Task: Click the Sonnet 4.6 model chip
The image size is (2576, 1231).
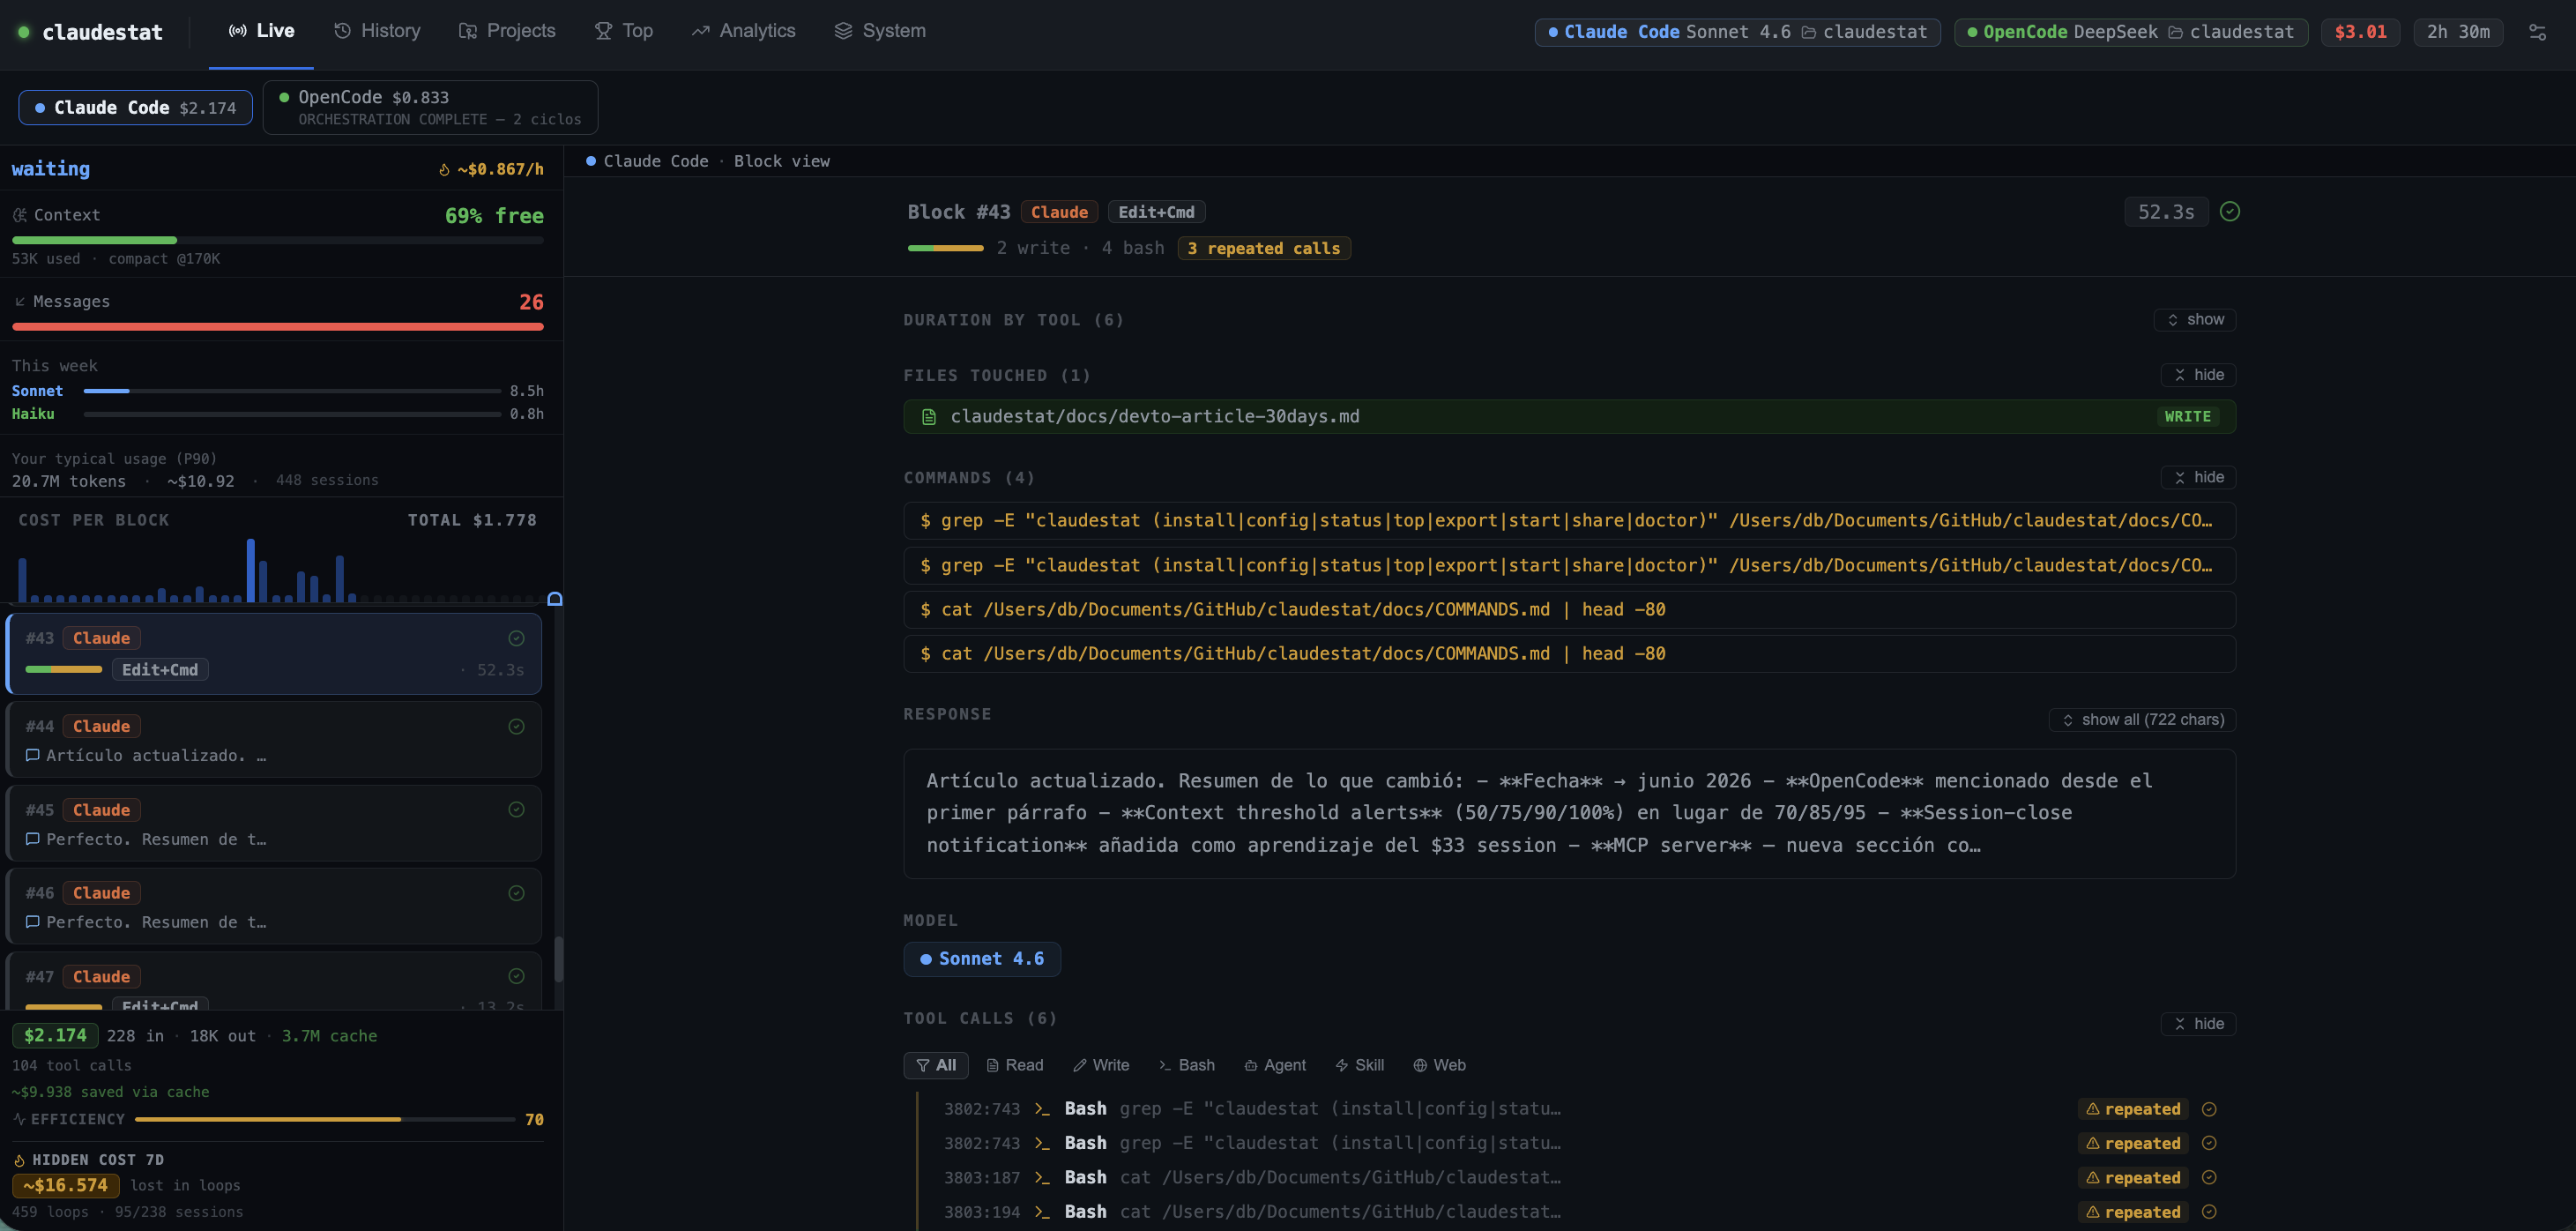Action: [982, 959]
